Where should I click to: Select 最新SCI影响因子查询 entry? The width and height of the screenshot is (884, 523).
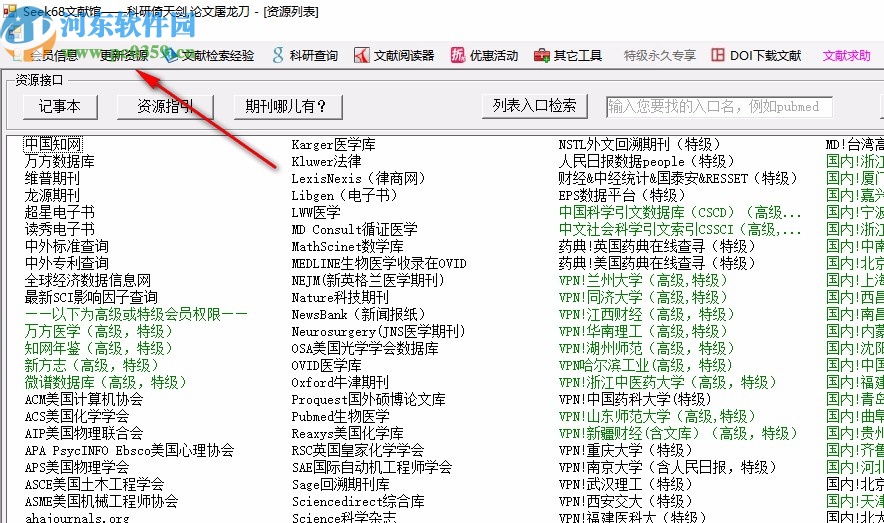(91, 298)
